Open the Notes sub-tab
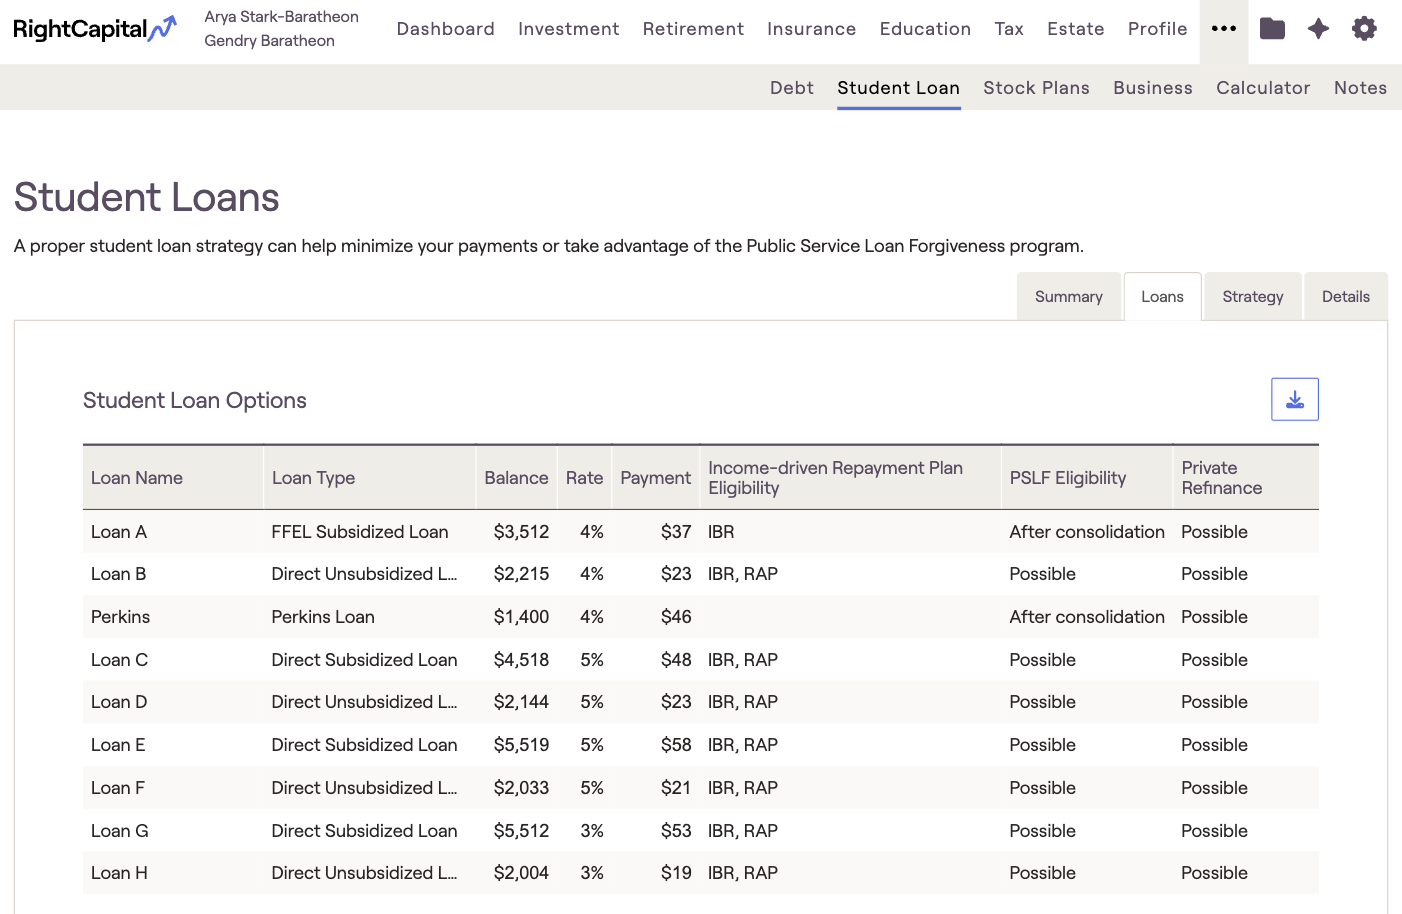This screenshot has width=1402, height=914. tap(1361, 88)
